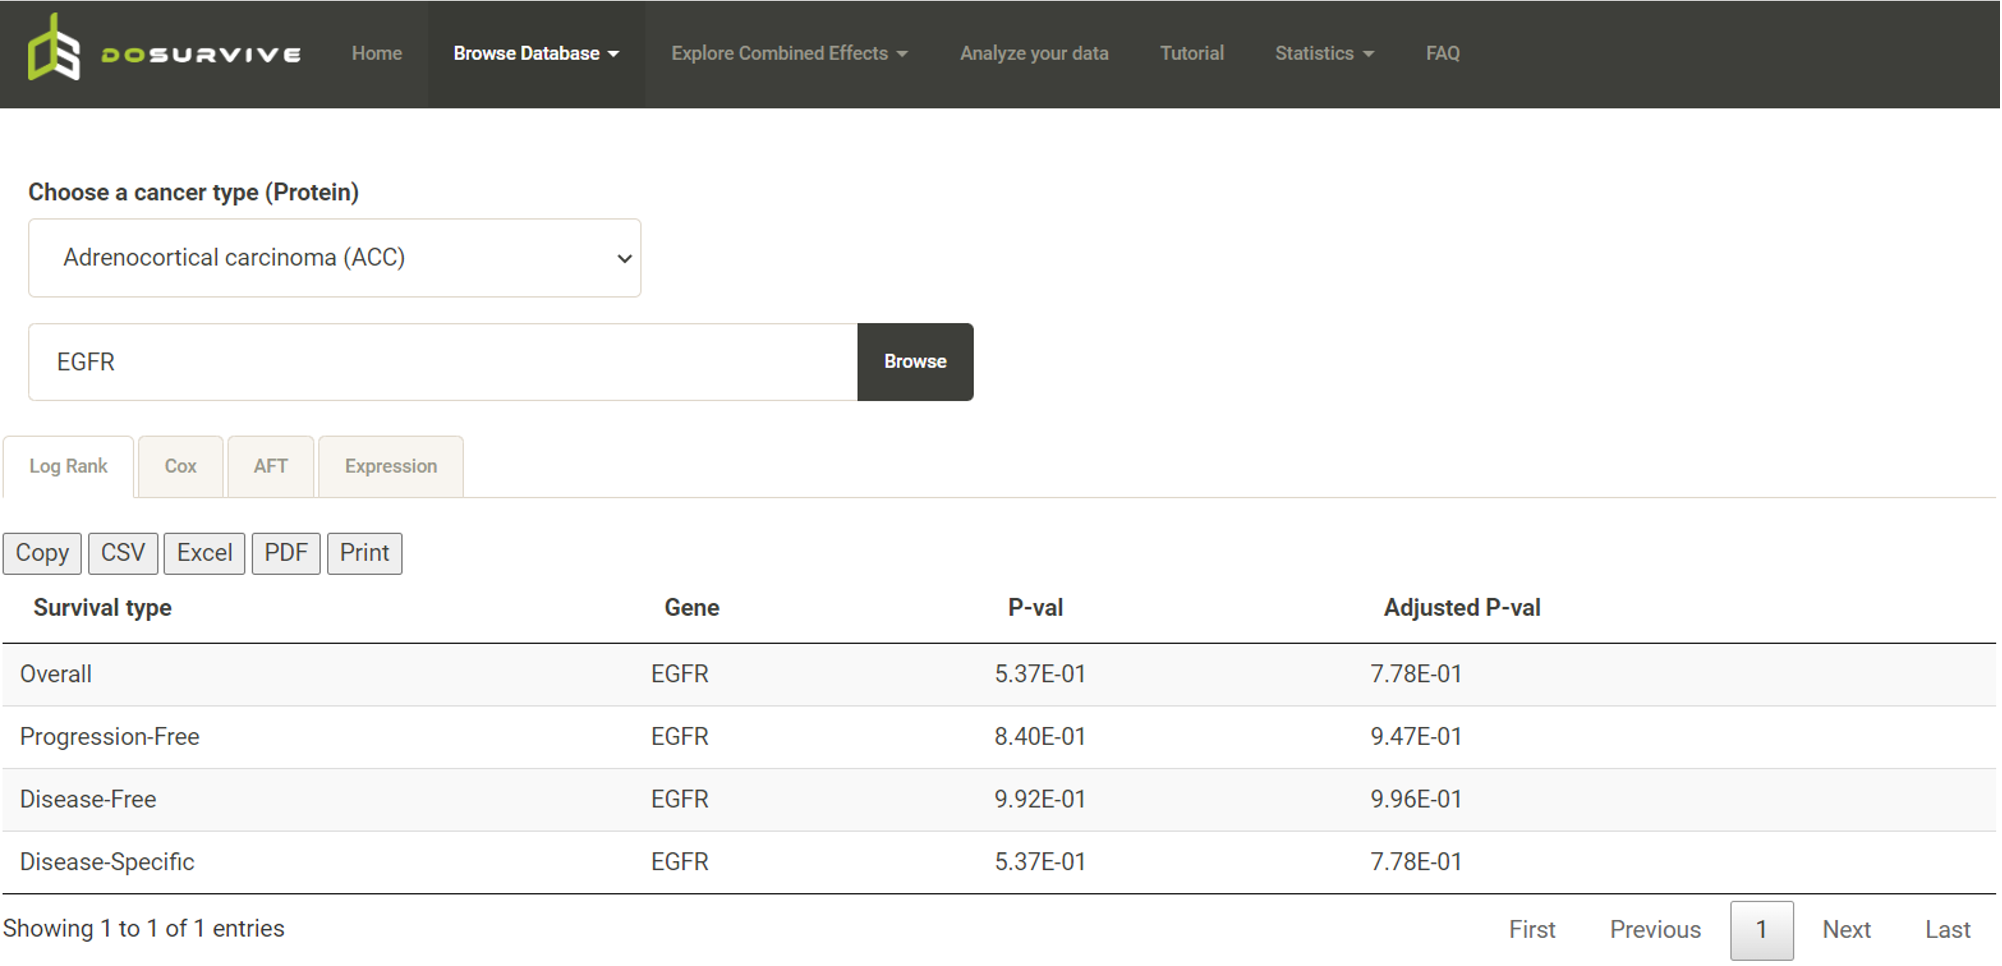
Task: Export the table as CSV
Action: (x=122, y=553)
